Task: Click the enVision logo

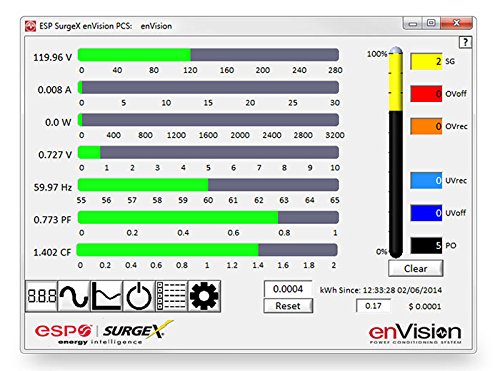Action: (415, 333)
